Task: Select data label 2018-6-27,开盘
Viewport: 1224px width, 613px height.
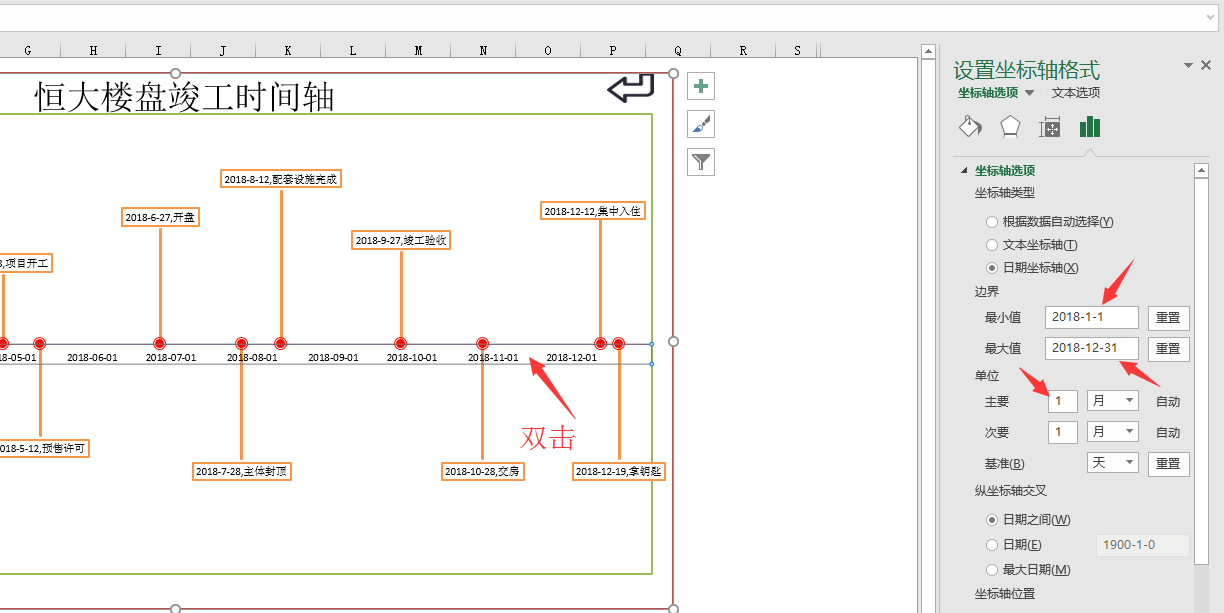Action: 160,217
